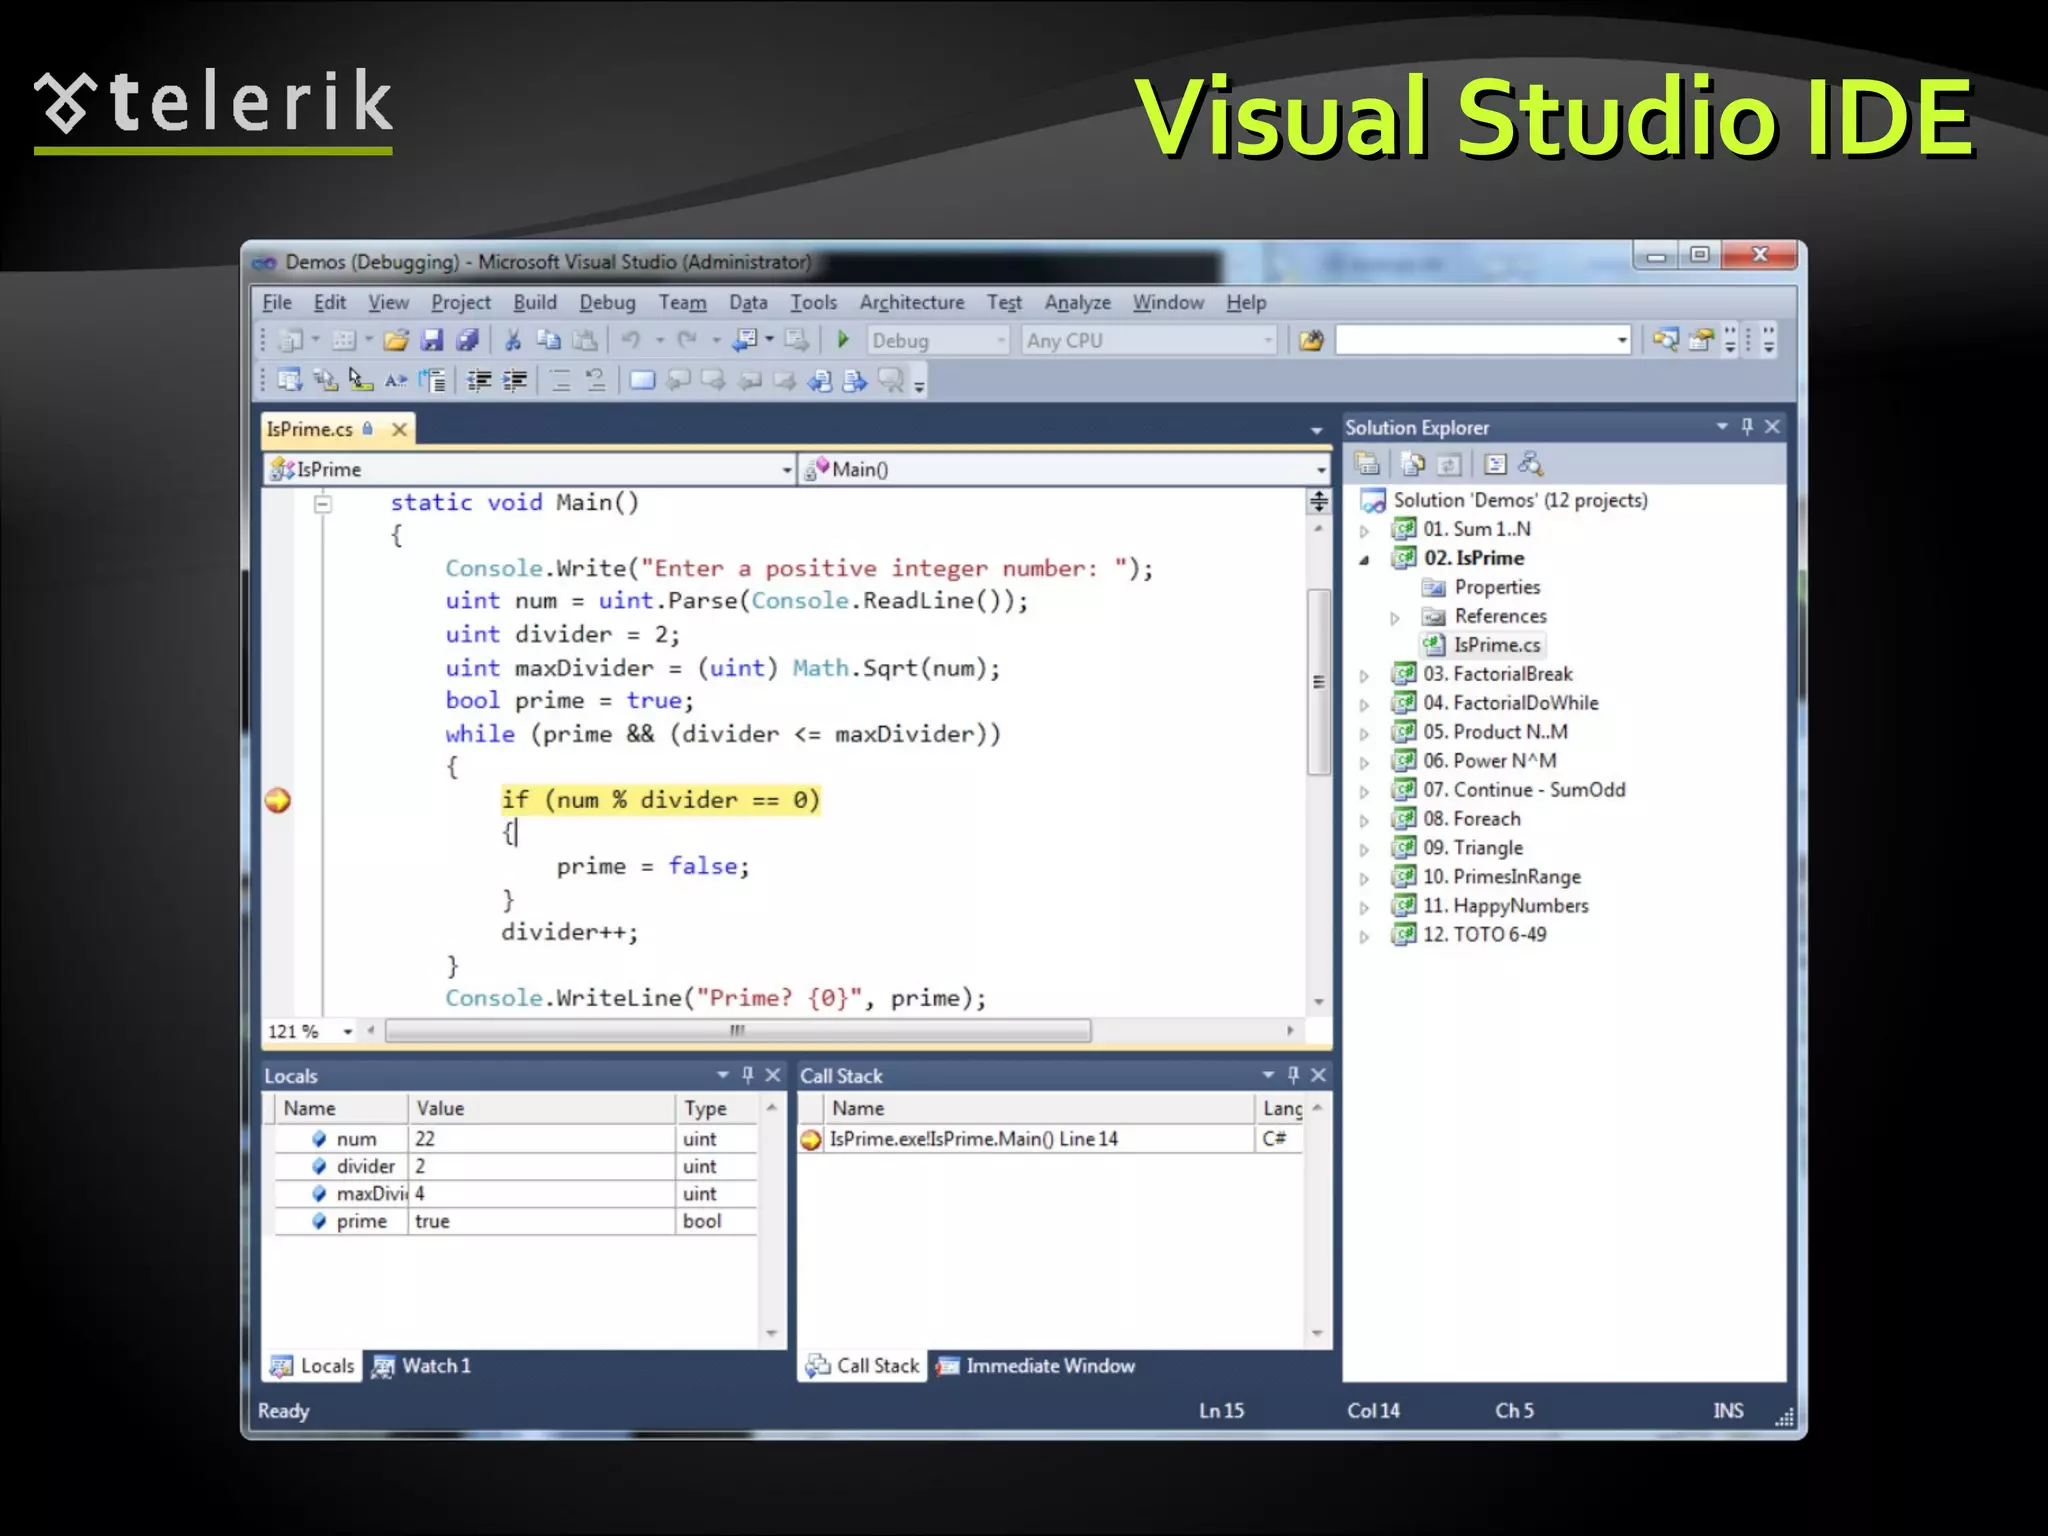The image size is (2048, 1536).
Task: Click the View Class Diagram icon
Action: tap(1531, 465)
